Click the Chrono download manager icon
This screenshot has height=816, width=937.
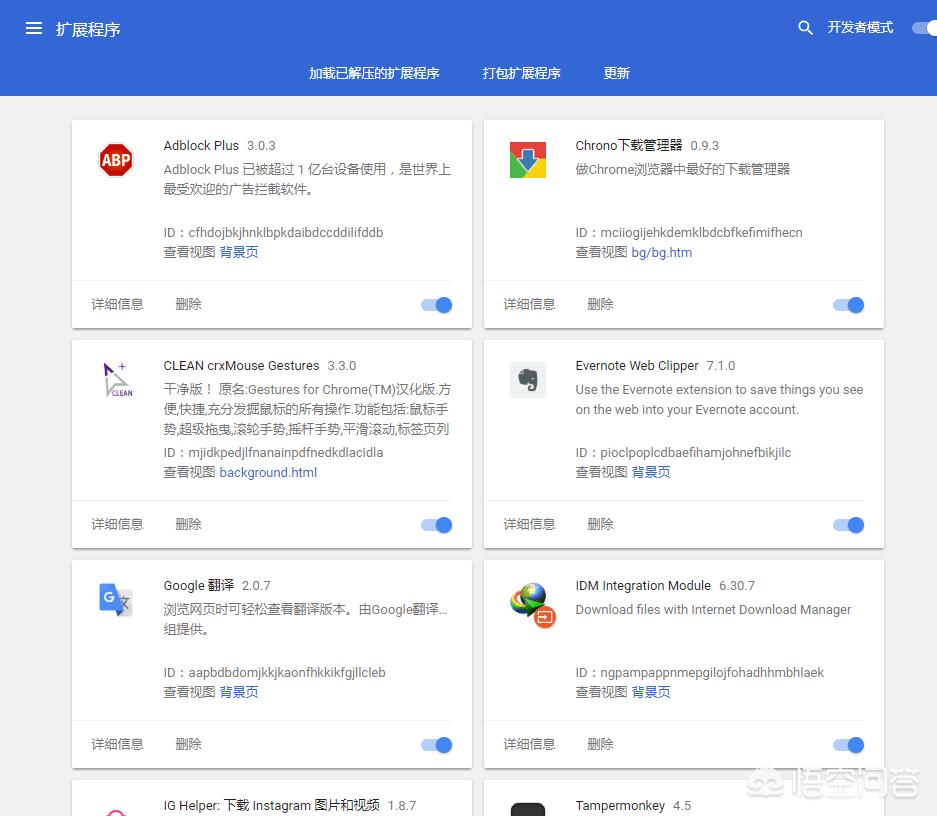(528, 160)
